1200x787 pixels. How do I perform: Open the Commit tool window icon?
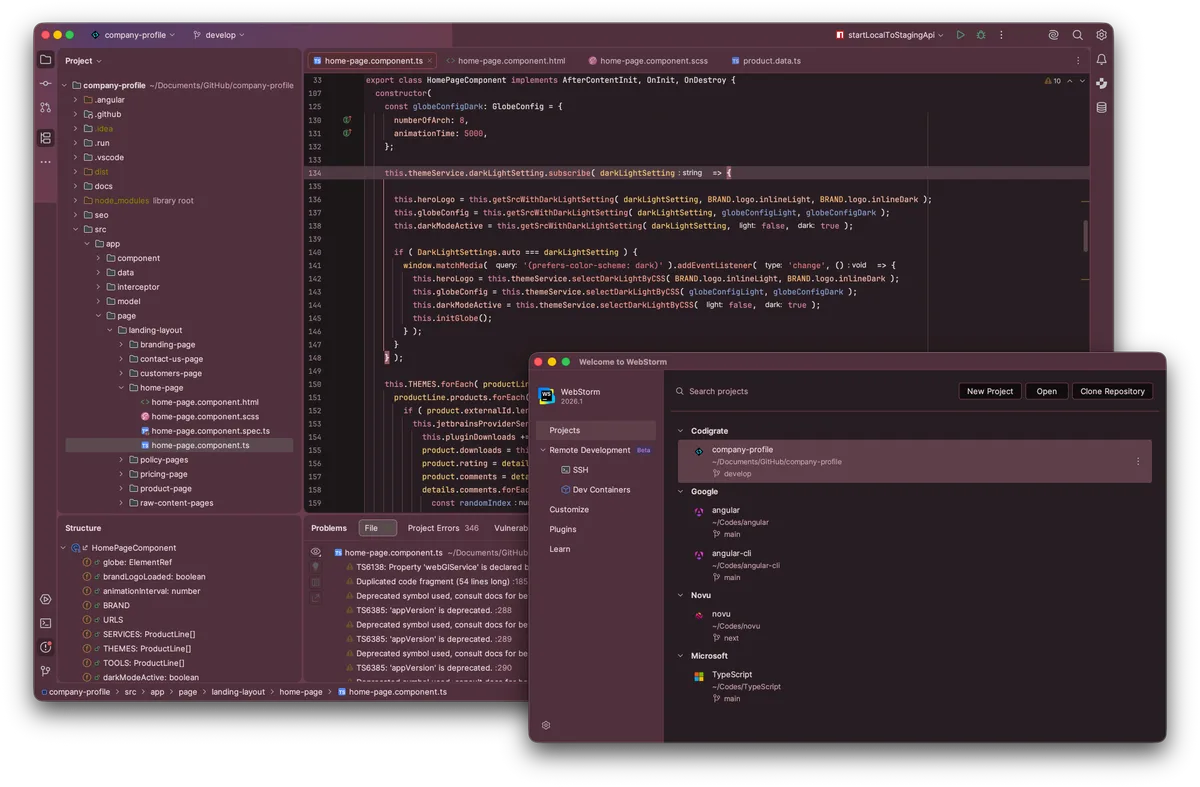pos(45,83)
